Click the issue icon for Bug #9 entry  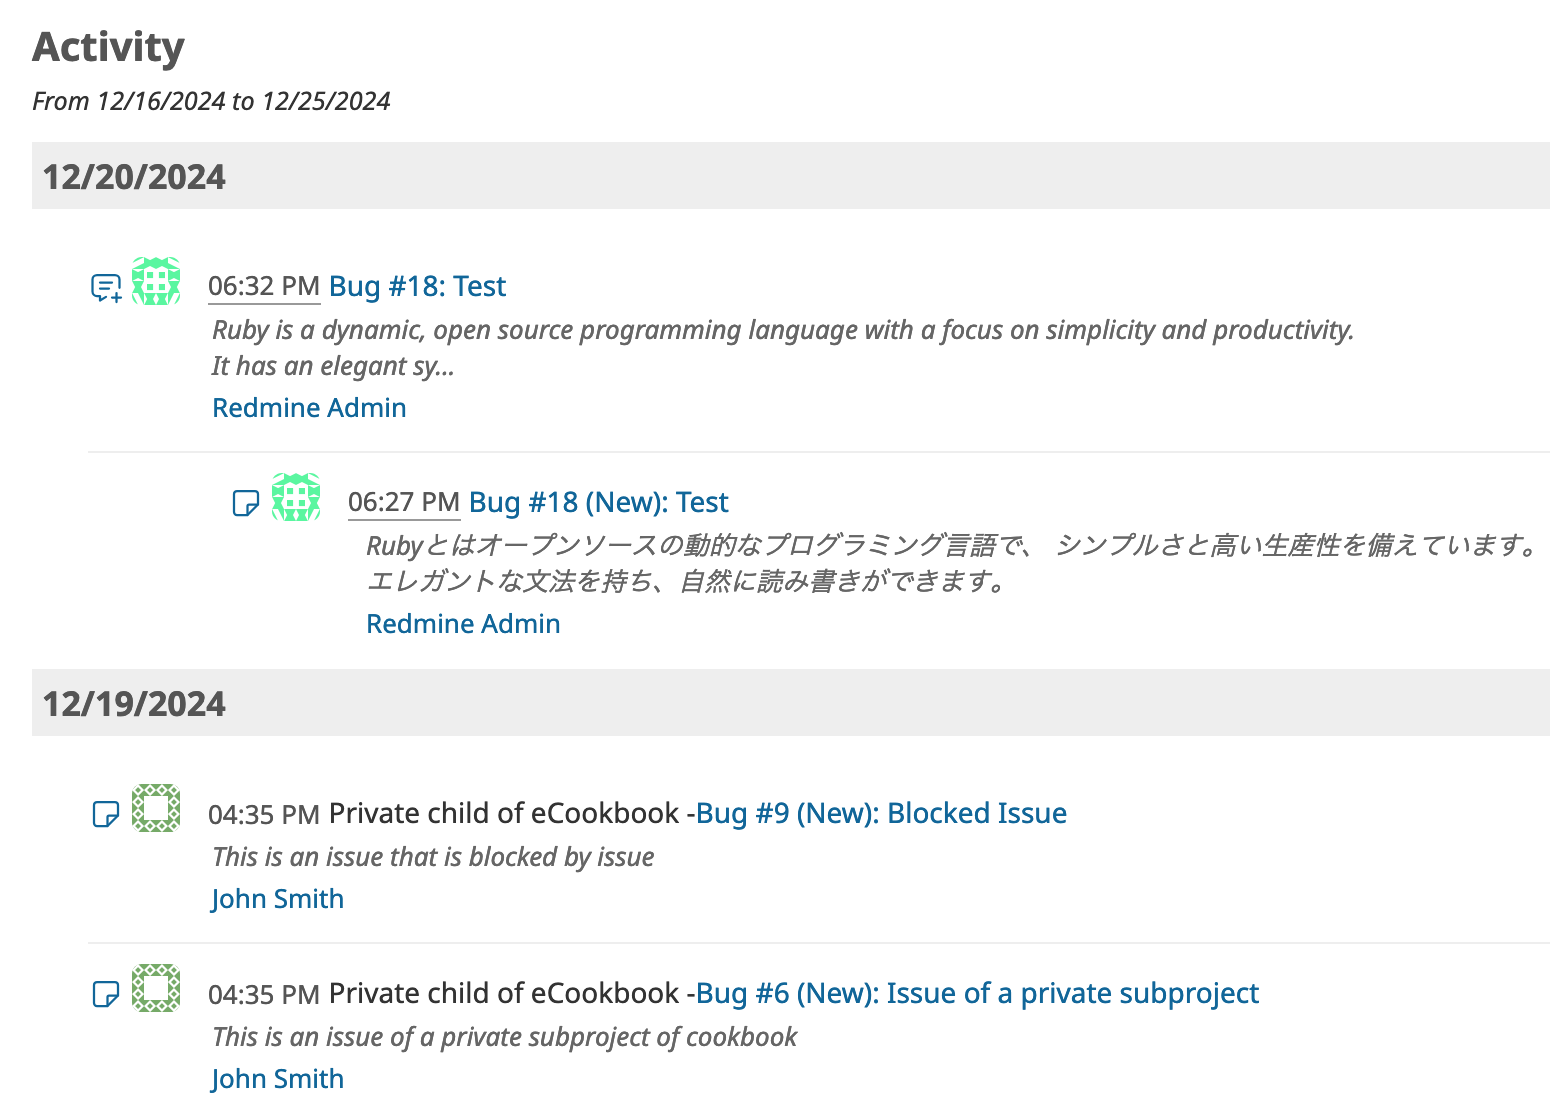(x=105, y=814)
